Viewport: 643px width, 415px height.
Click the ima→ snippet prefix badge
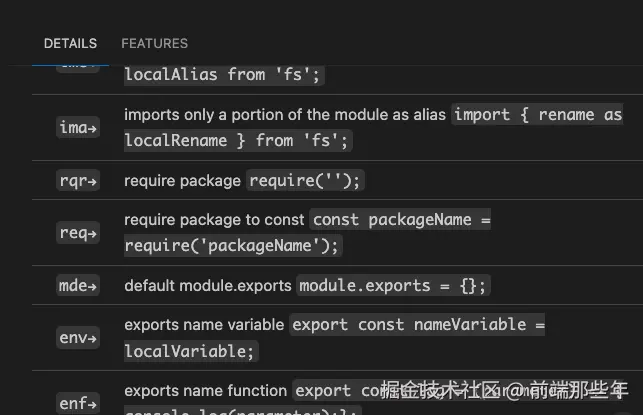tap(78, 127)
